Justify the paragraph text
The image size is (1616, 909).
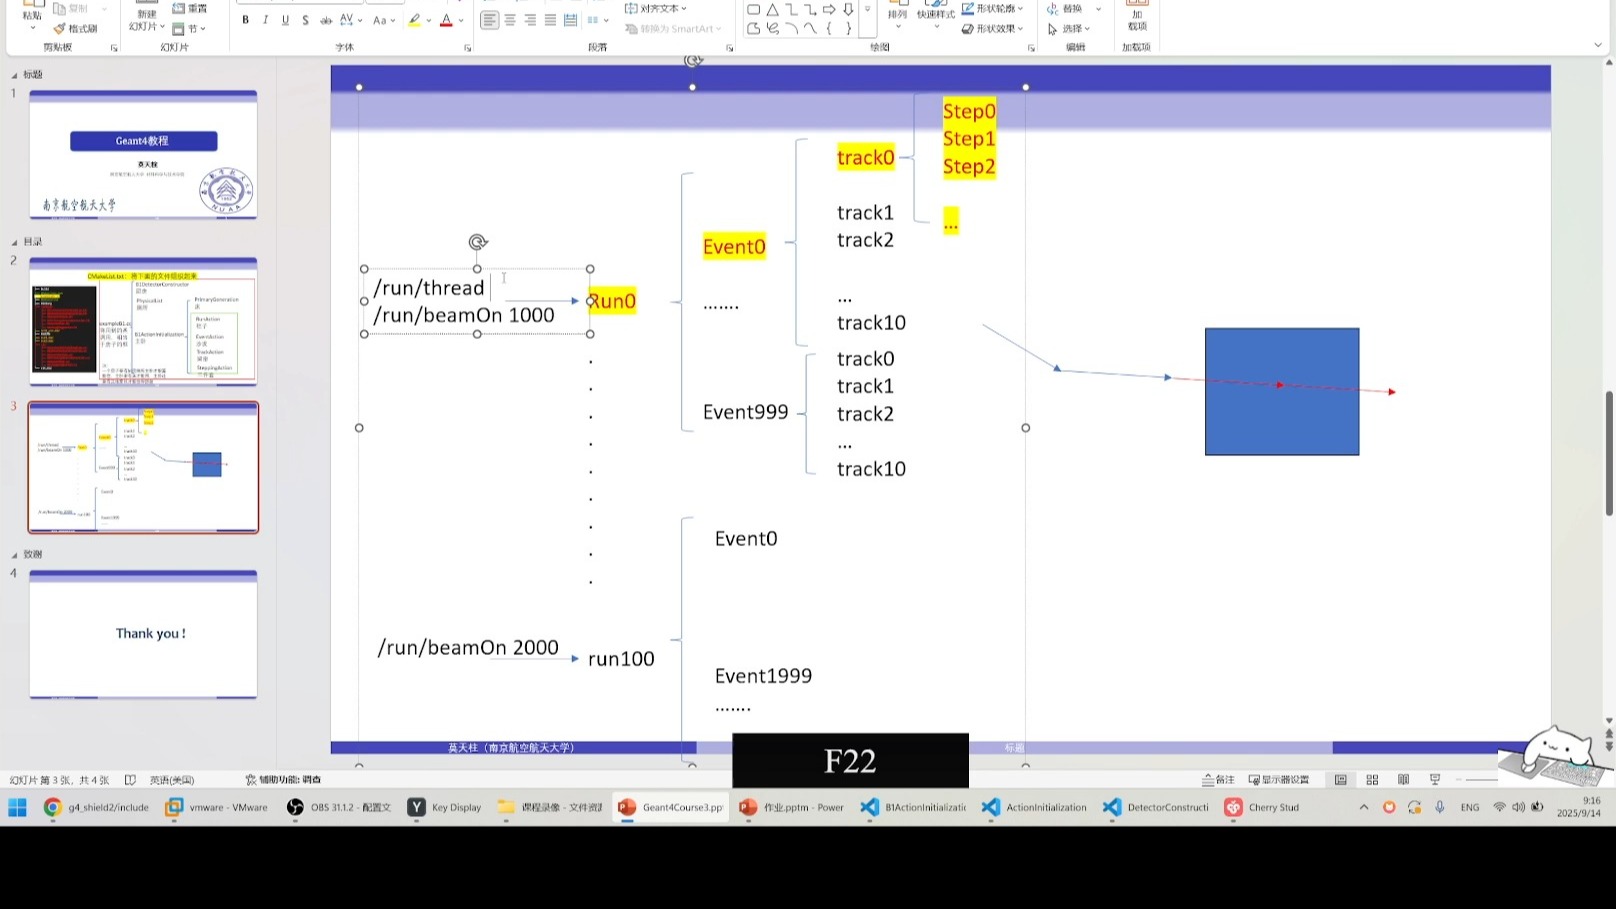tap(550, 20)
